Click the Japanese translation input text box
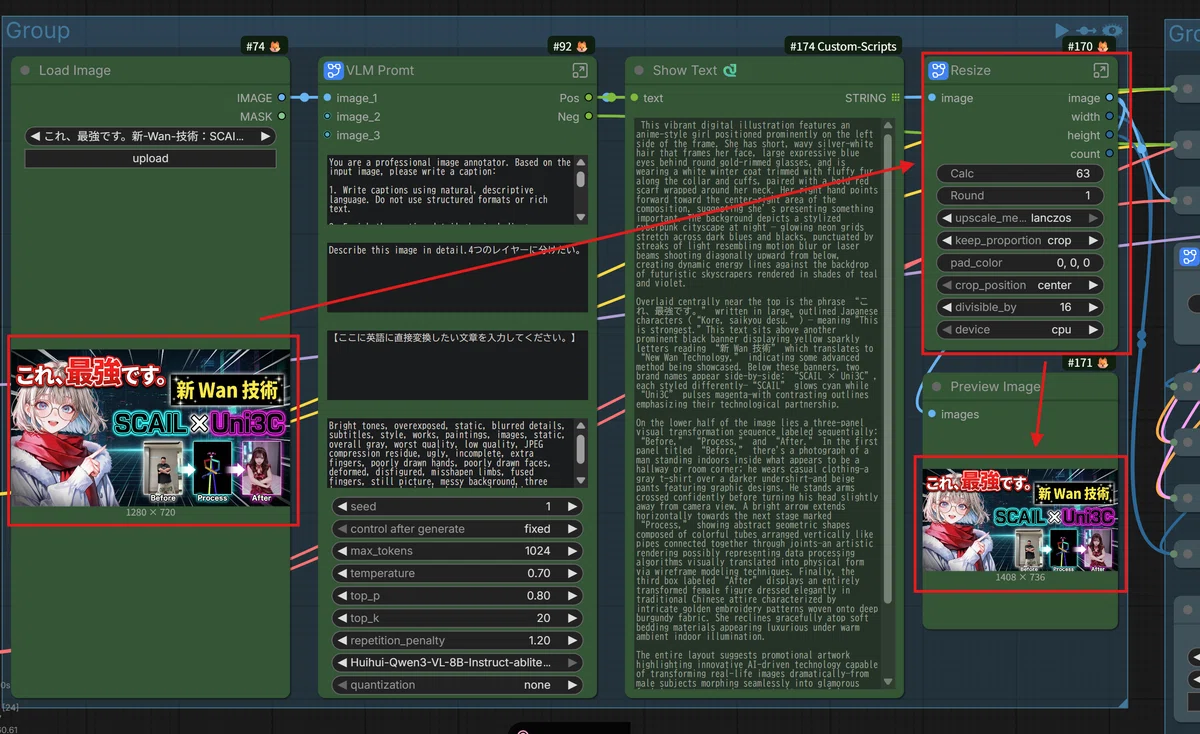This screenshot has width=1200, height=734. click(457, 366)
